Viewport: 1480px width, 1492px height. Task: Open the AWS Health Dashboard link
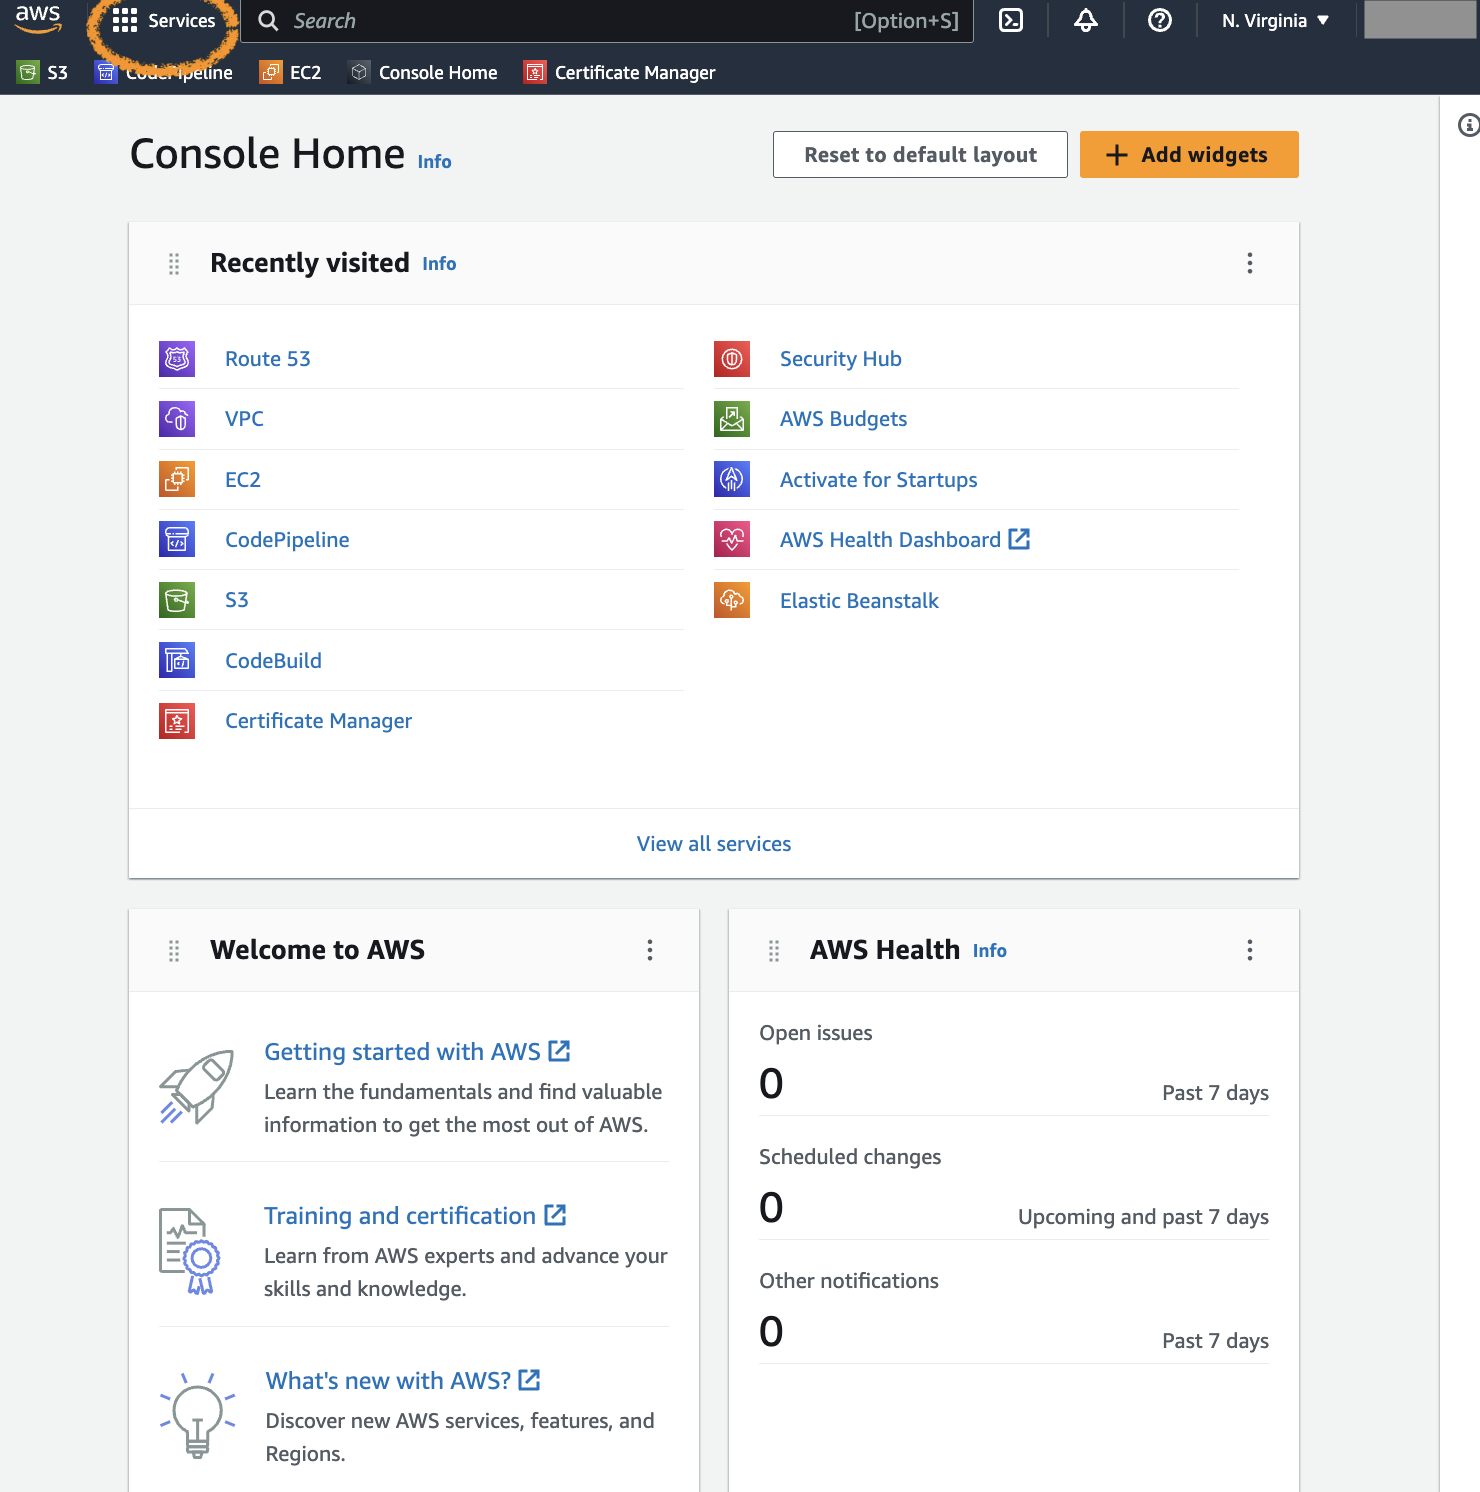[x=905, y=540]
